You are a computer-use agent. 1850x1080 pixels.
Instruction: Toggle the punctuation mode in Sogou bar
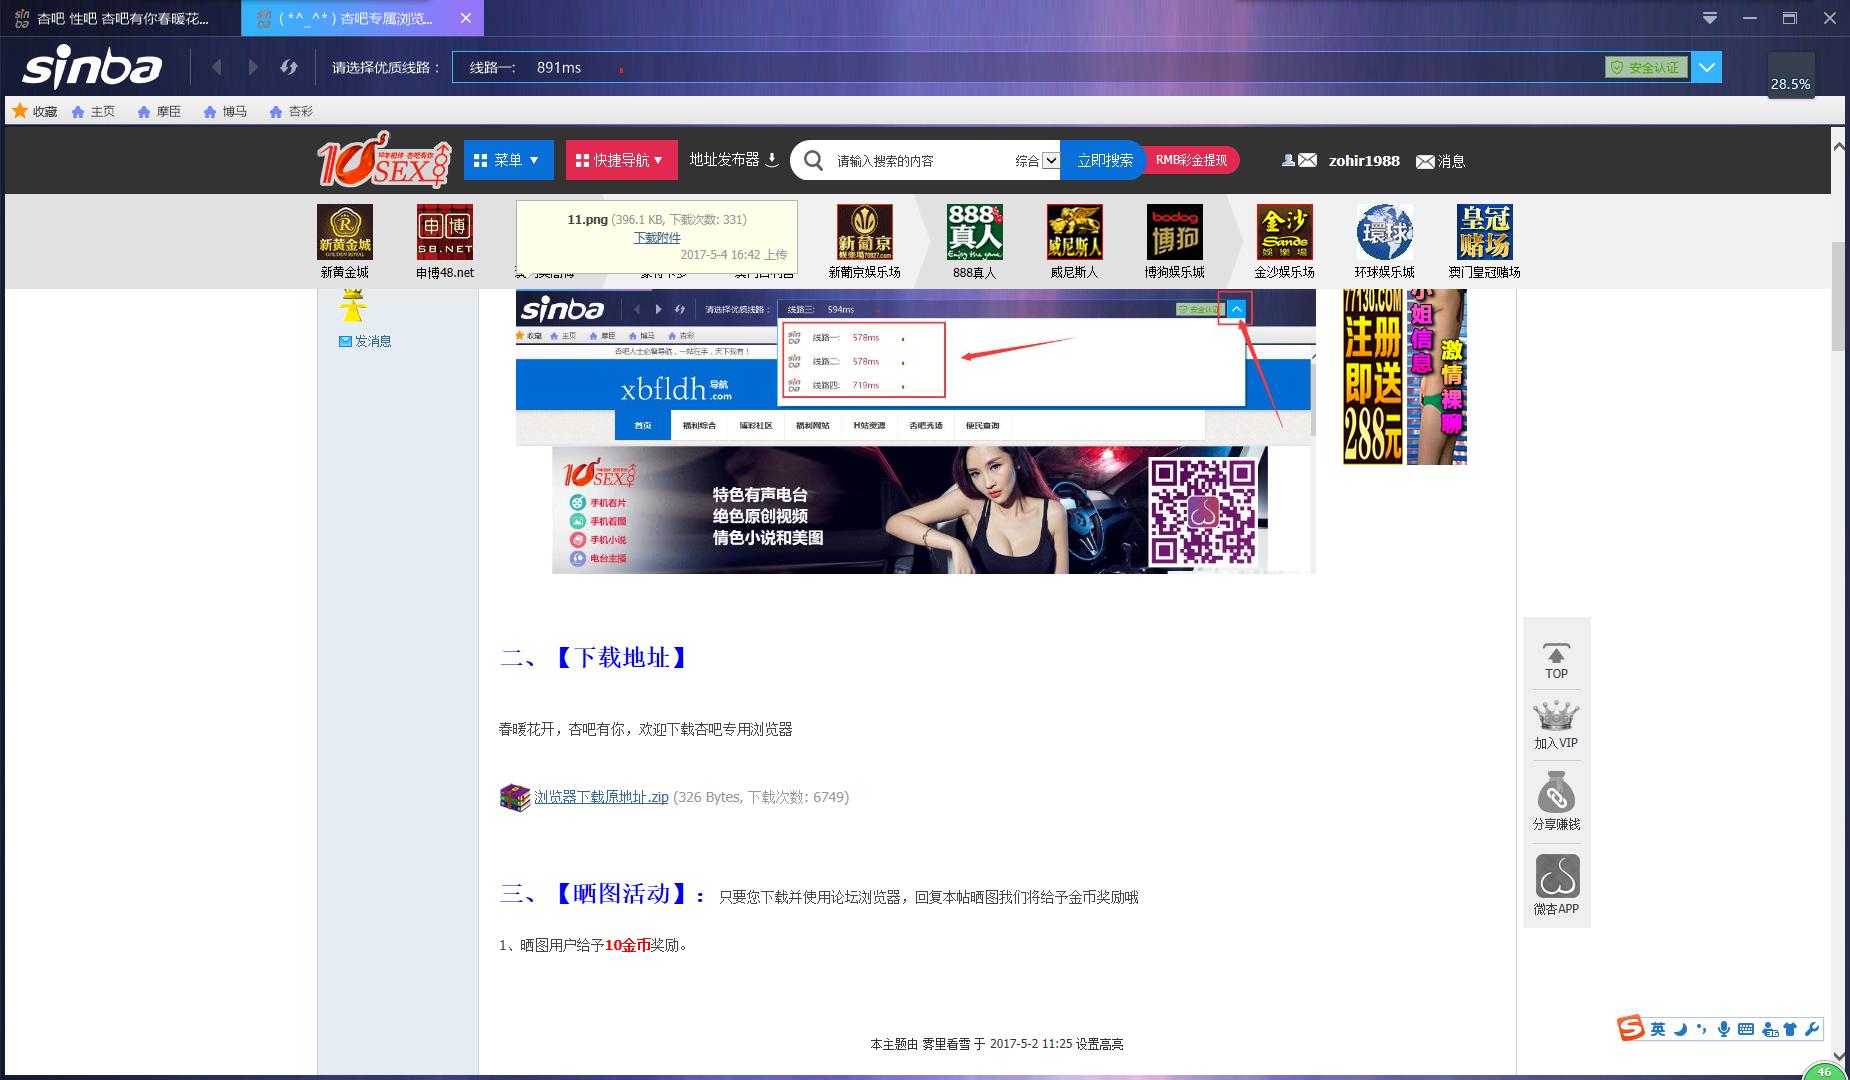point(1702,1029)
